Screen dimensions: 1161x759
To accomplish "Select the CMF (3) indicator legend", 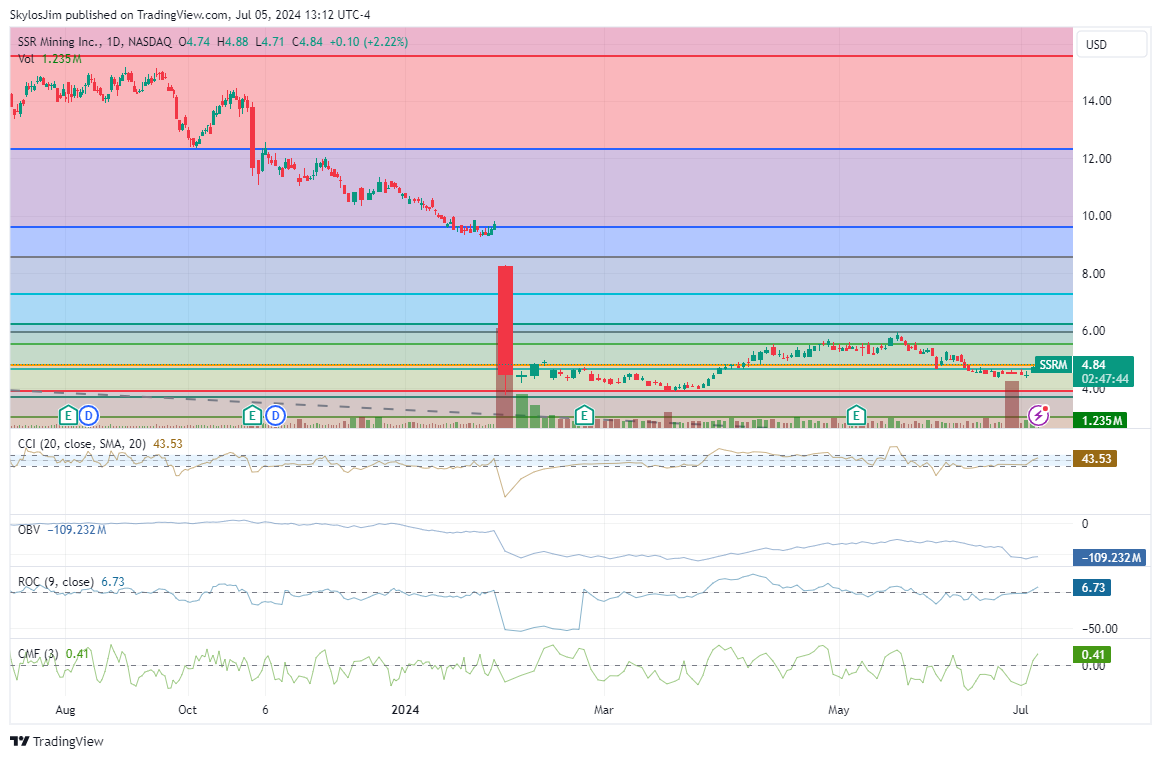I will click(x=53, y=654).
